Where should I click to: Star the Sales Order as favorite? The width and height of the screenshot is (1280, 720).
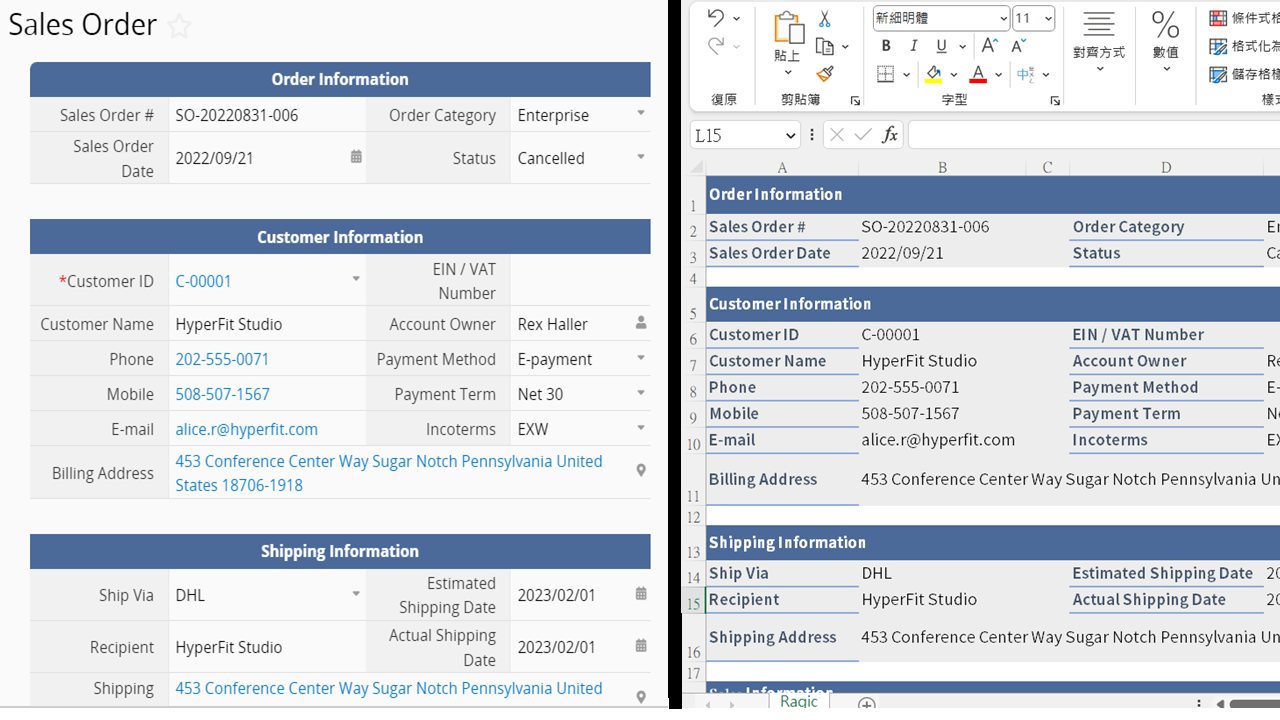179,26
